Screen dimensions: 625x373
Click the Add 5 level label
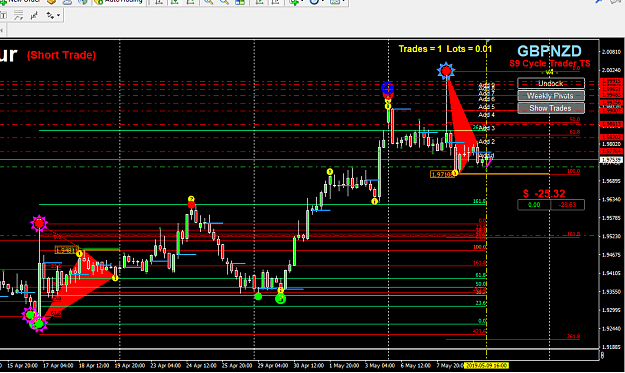click(x=486, y=107)
